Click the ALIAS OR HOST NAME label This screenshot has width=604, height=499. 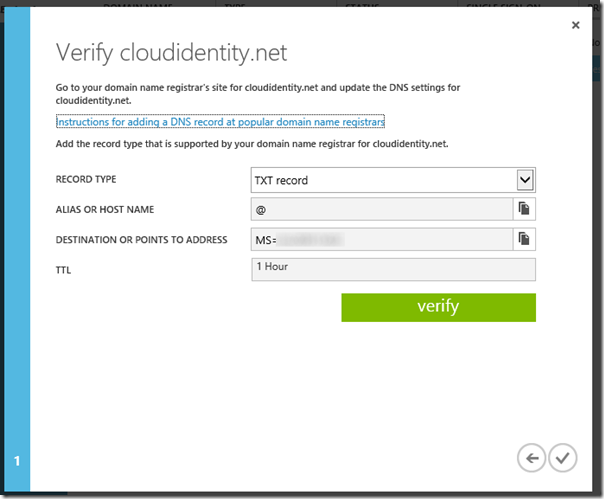pos(105,209)
